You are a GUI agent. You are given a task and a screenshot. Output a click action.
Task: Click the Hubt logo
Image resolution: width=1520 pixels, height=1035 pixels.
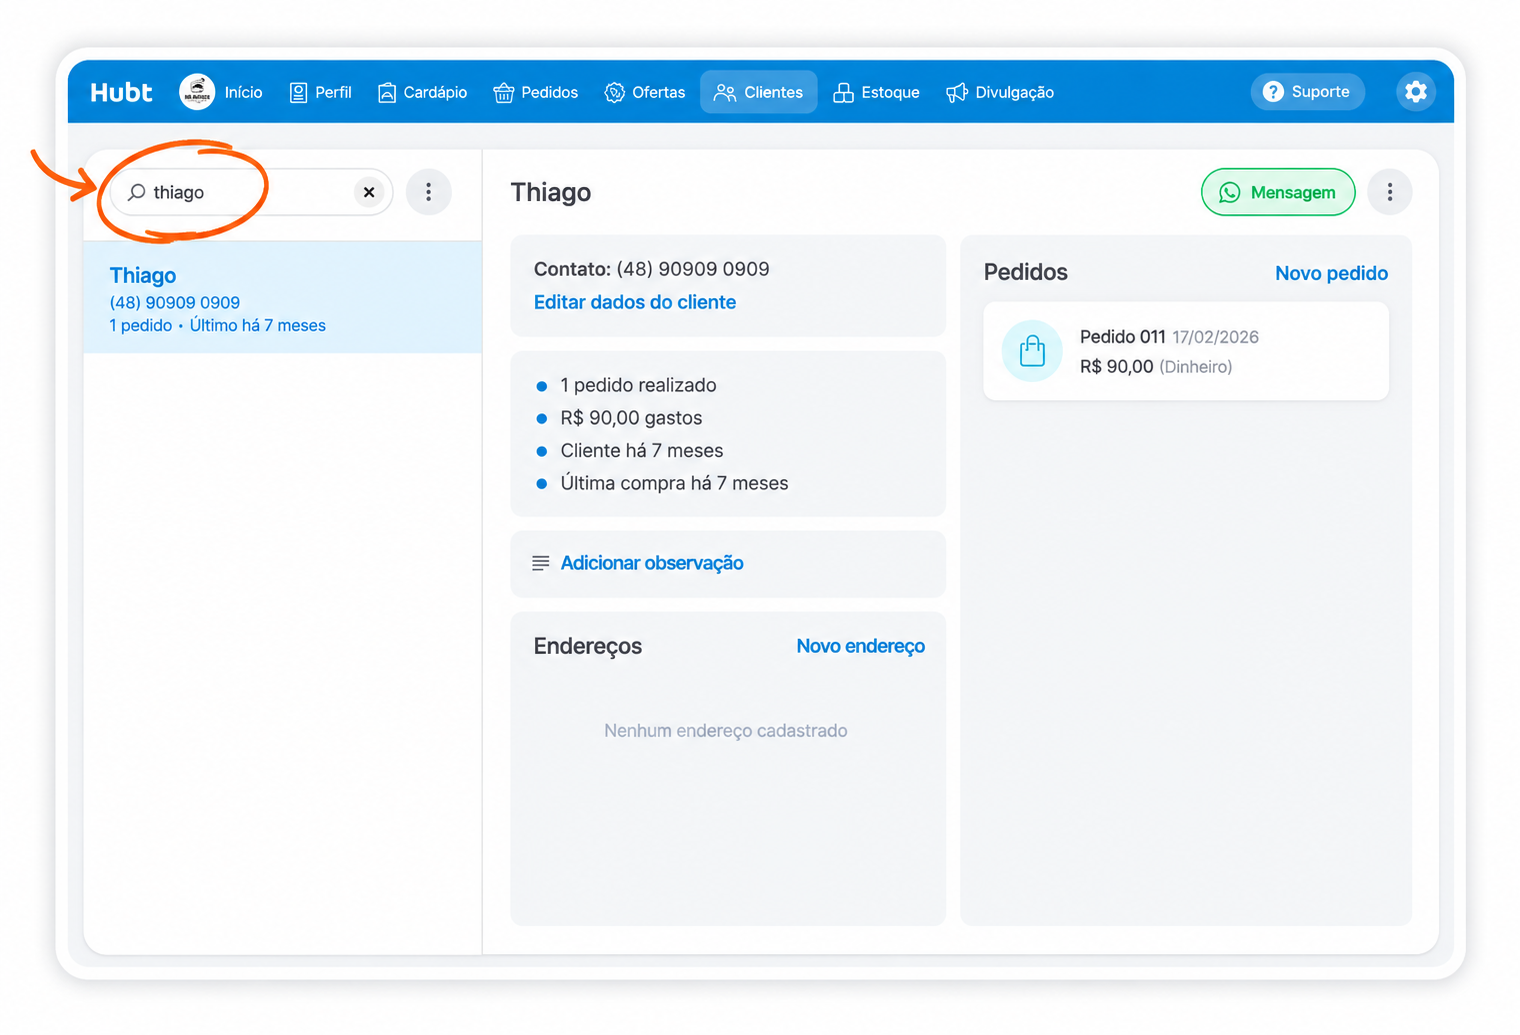click(x=121, y=92)
